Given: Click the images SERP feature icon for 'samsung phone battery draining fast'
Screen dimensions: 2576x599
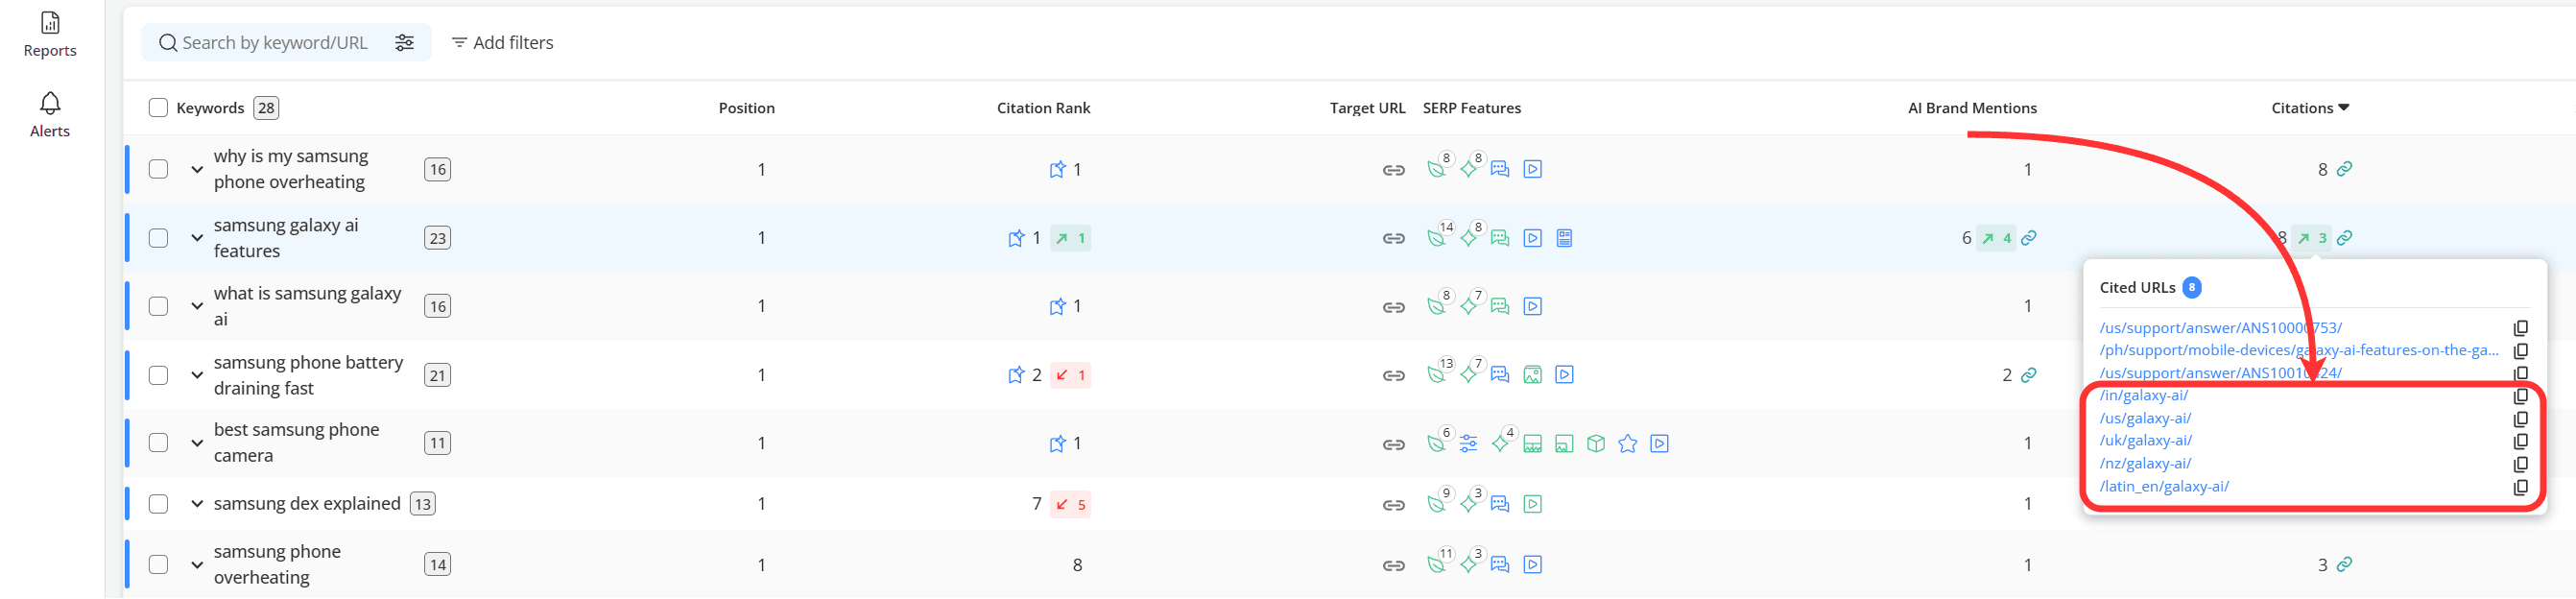Looking at the screenshot, I should [x=1532, y=375].
